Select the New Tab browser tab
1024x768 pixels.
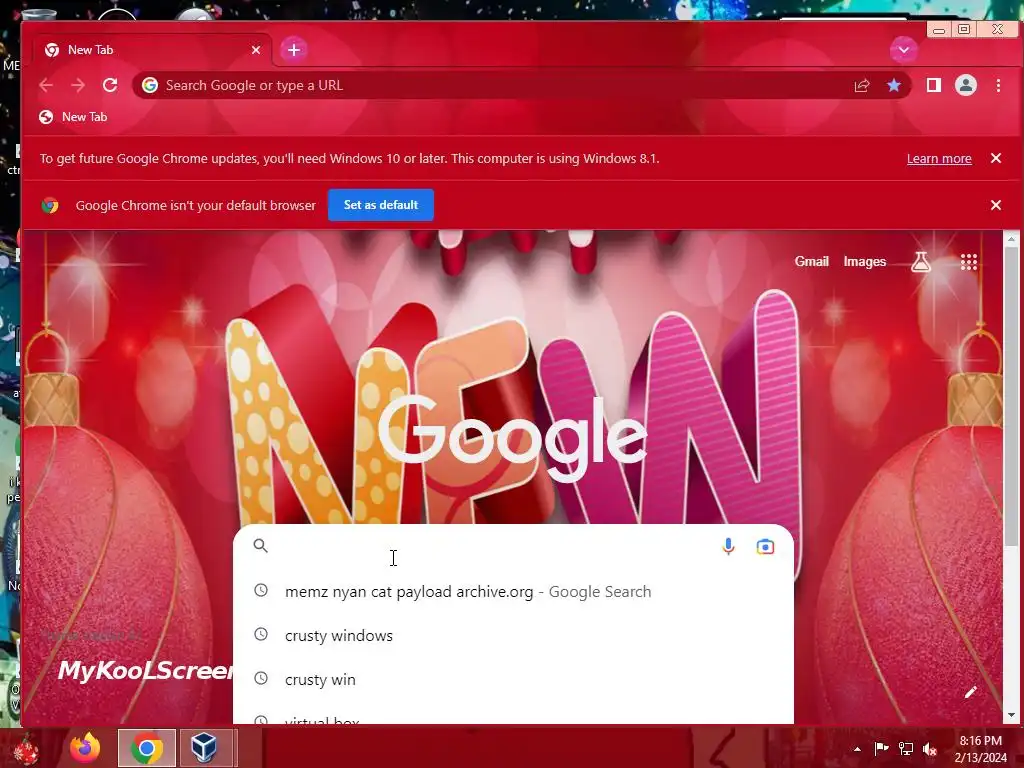153,50
